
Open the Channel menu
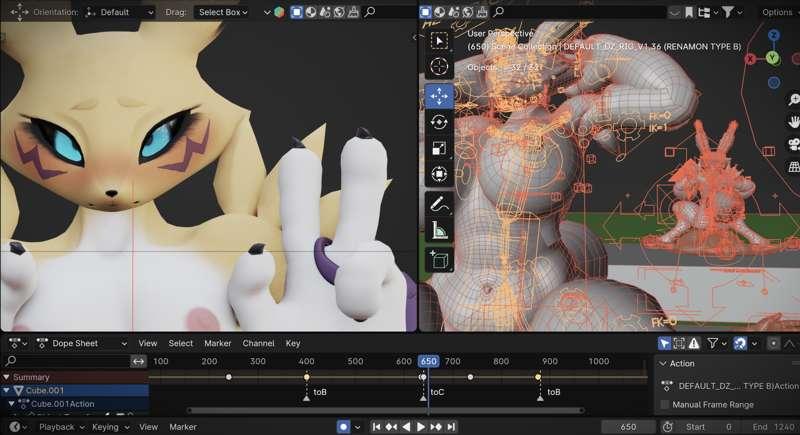point(258,344)
